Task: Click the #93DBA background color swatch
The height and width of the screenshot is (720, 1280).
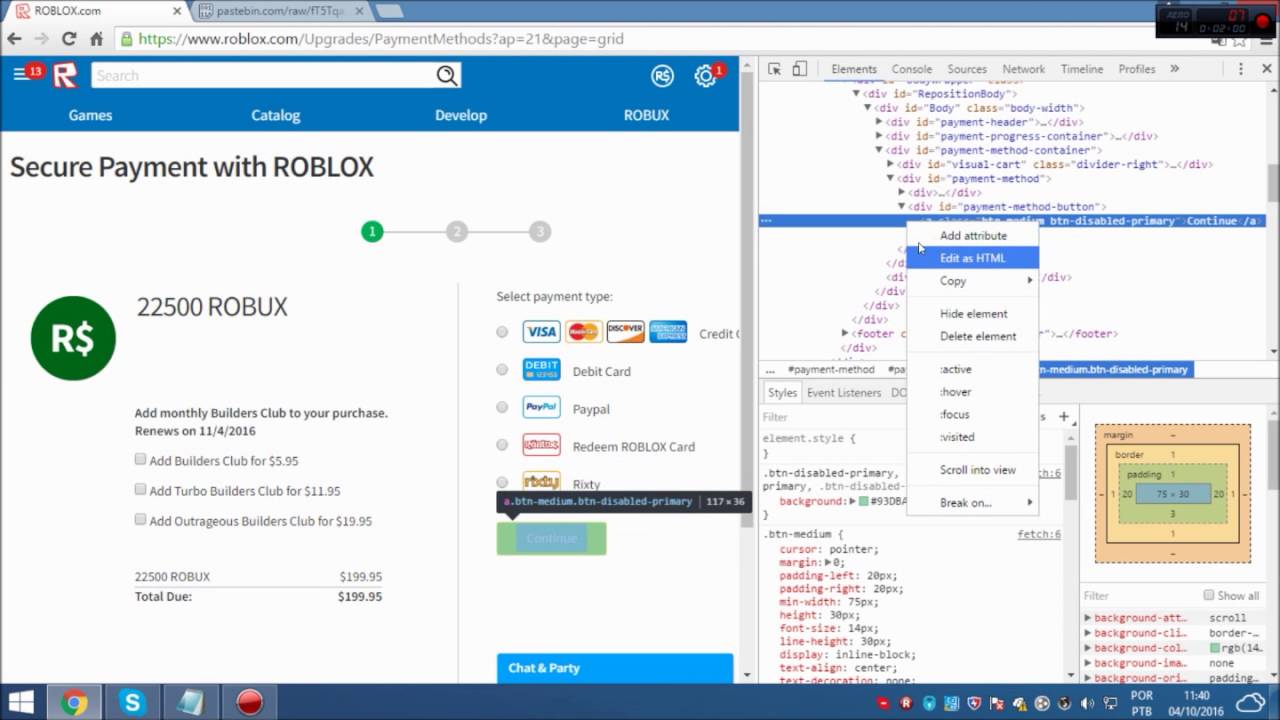Action: point(864,501)
